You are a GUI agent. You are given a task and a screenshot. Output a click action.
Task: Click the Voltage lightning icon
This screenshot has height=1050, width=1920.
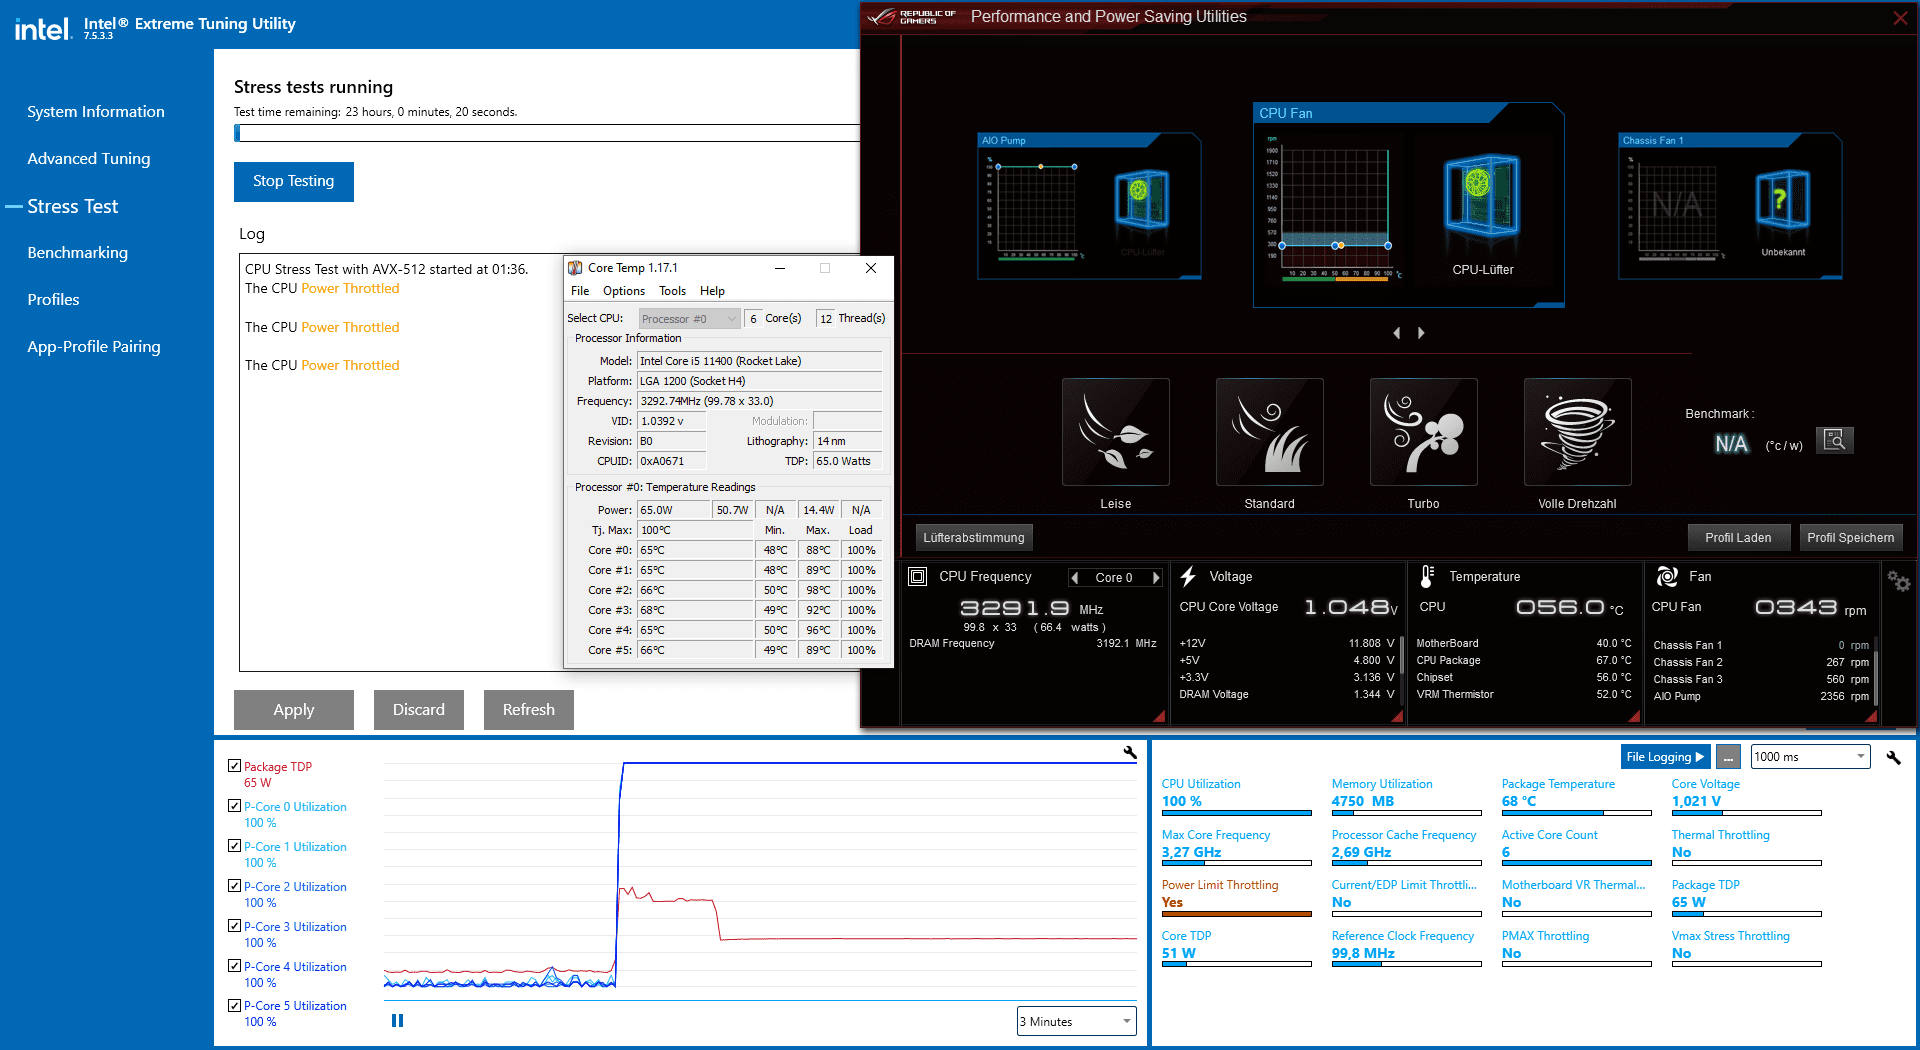tap(1188, 576)
